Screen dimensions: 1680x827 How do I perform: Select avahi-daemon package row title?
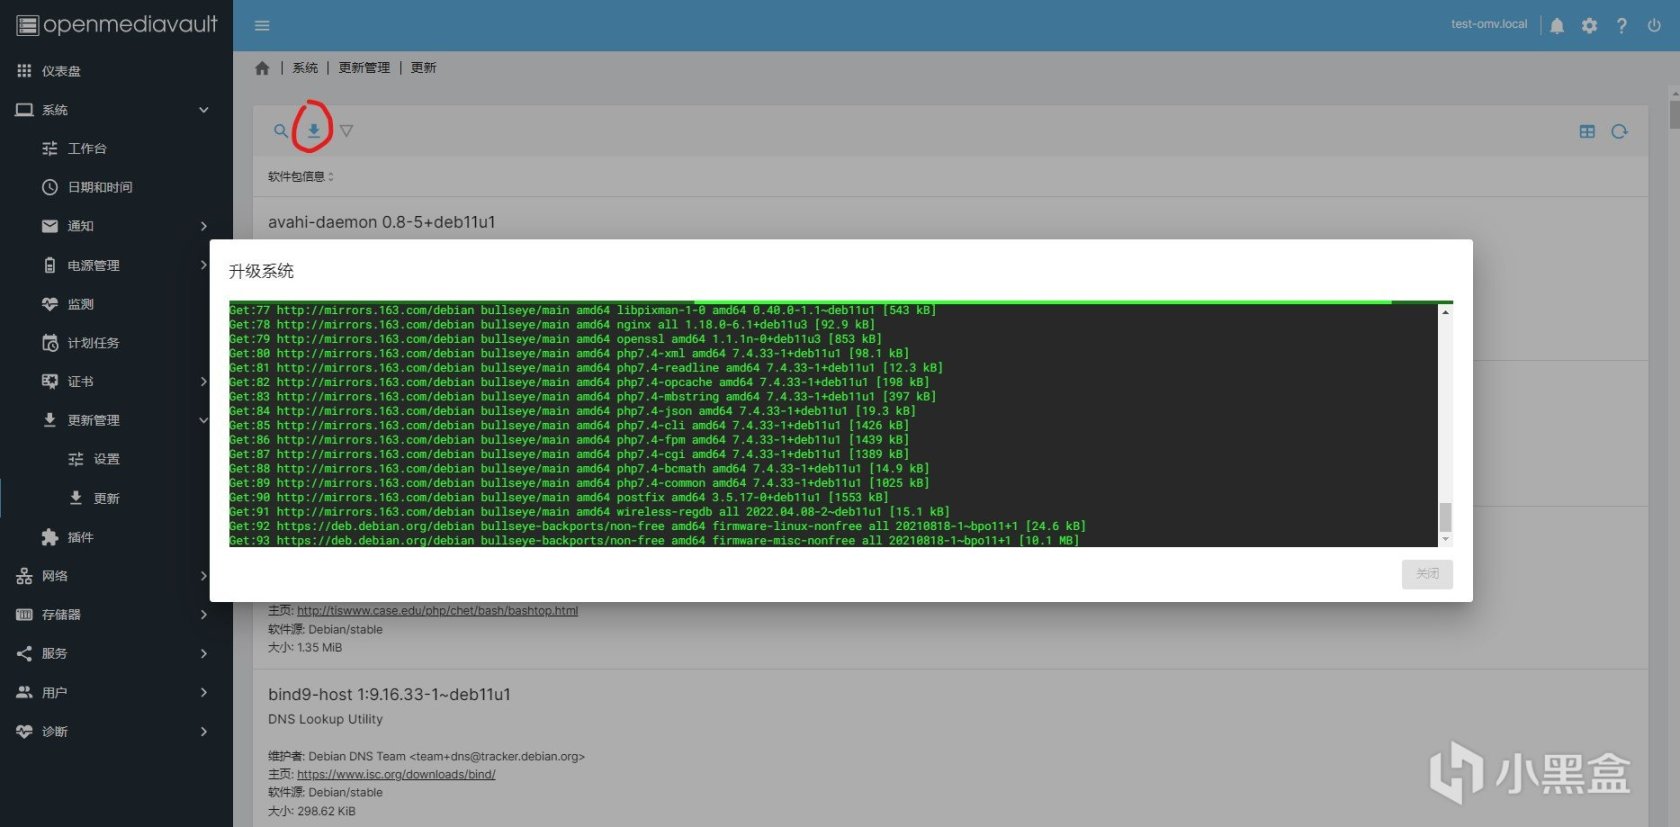coord(381,222)
